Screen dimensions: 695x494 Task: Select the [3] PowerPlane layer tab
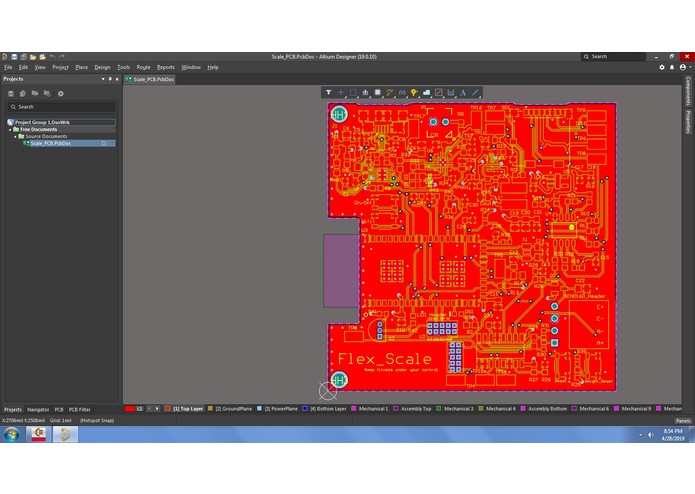[x=277, y=409]
